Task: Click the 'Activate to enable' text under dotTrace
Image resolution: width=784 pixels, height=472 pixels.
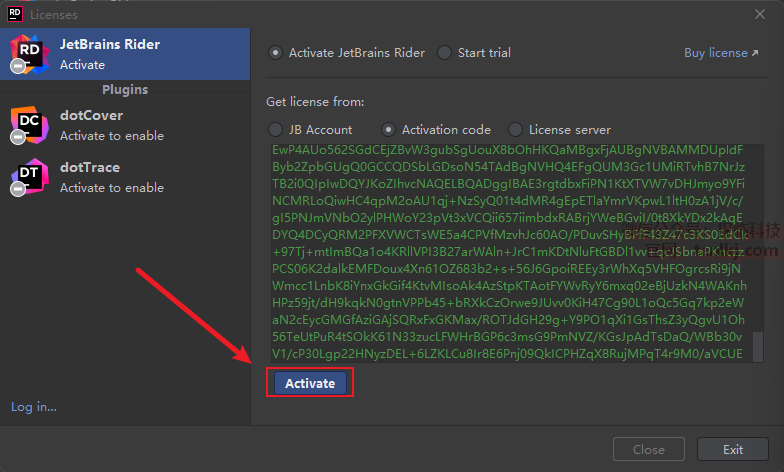Action: tap(112, 188)
